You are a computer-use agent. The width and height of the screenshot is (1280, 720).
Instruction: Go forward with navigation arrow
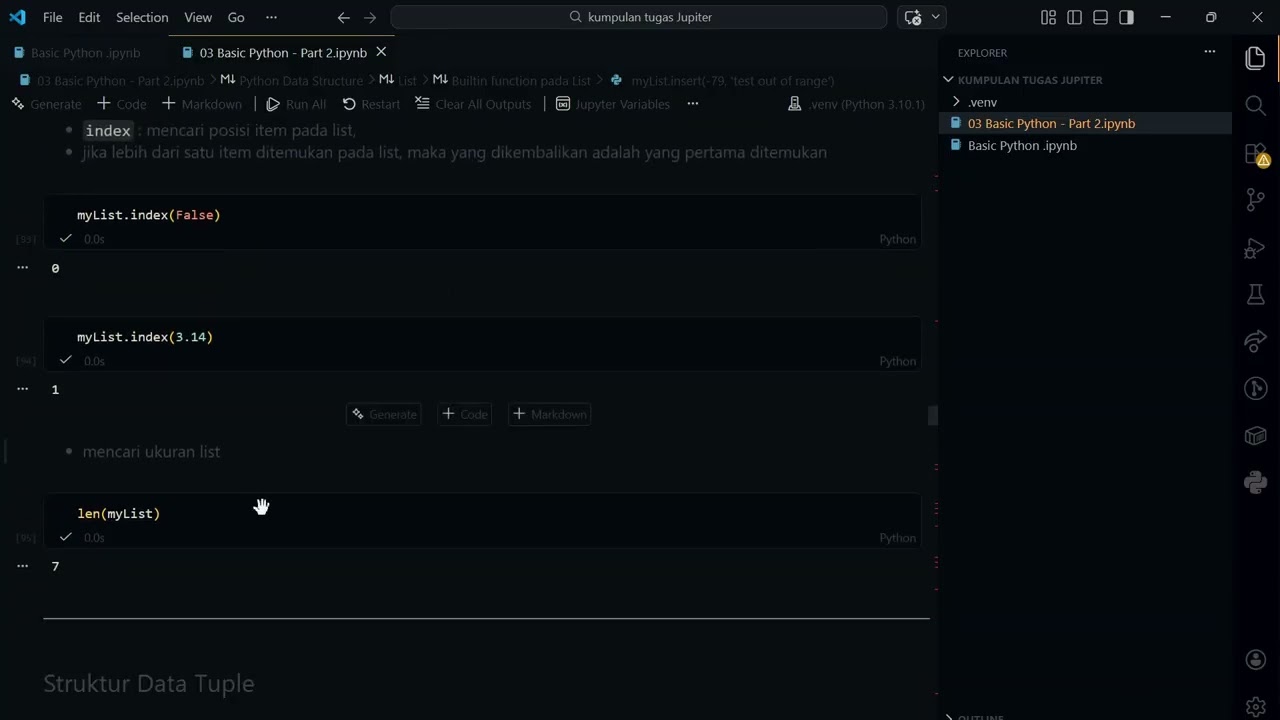pos(370,17)
